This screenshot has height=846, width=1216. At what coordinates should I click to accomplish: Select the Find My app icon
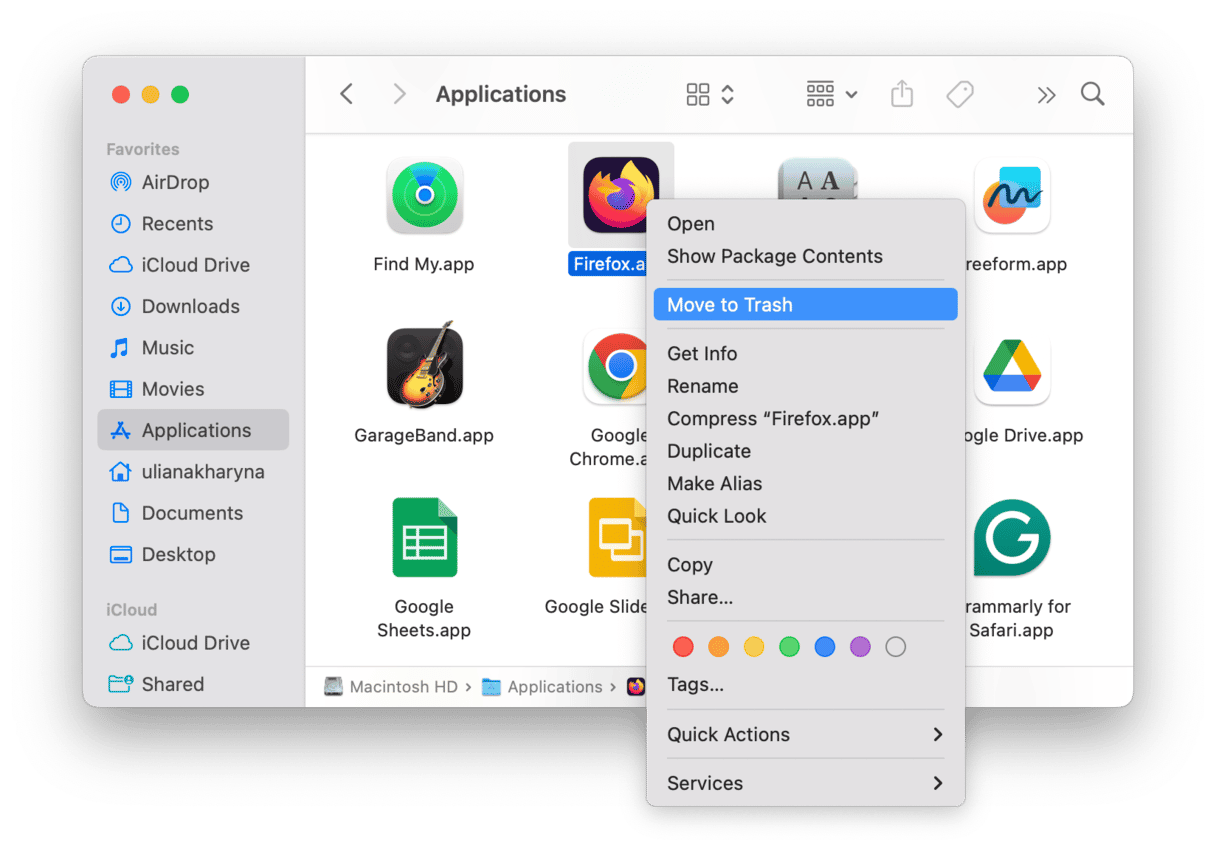[424, 195]
